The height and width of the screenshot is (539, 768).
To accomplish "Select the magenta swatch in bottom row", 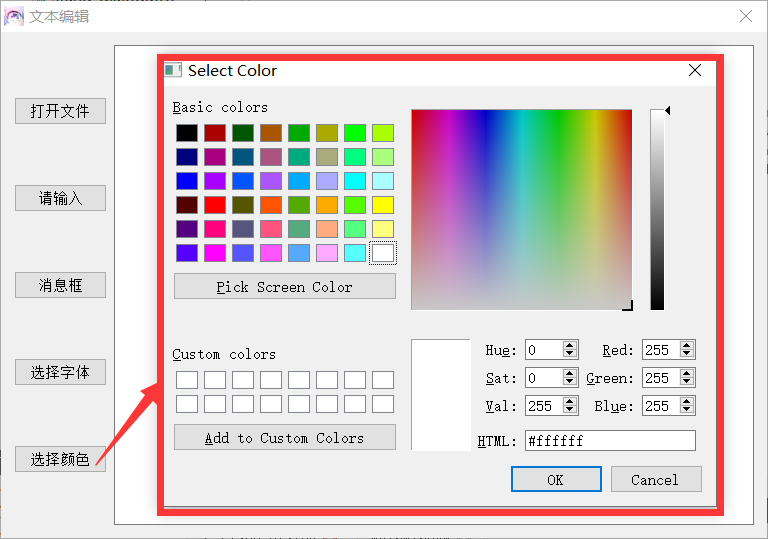I will 215,253.
